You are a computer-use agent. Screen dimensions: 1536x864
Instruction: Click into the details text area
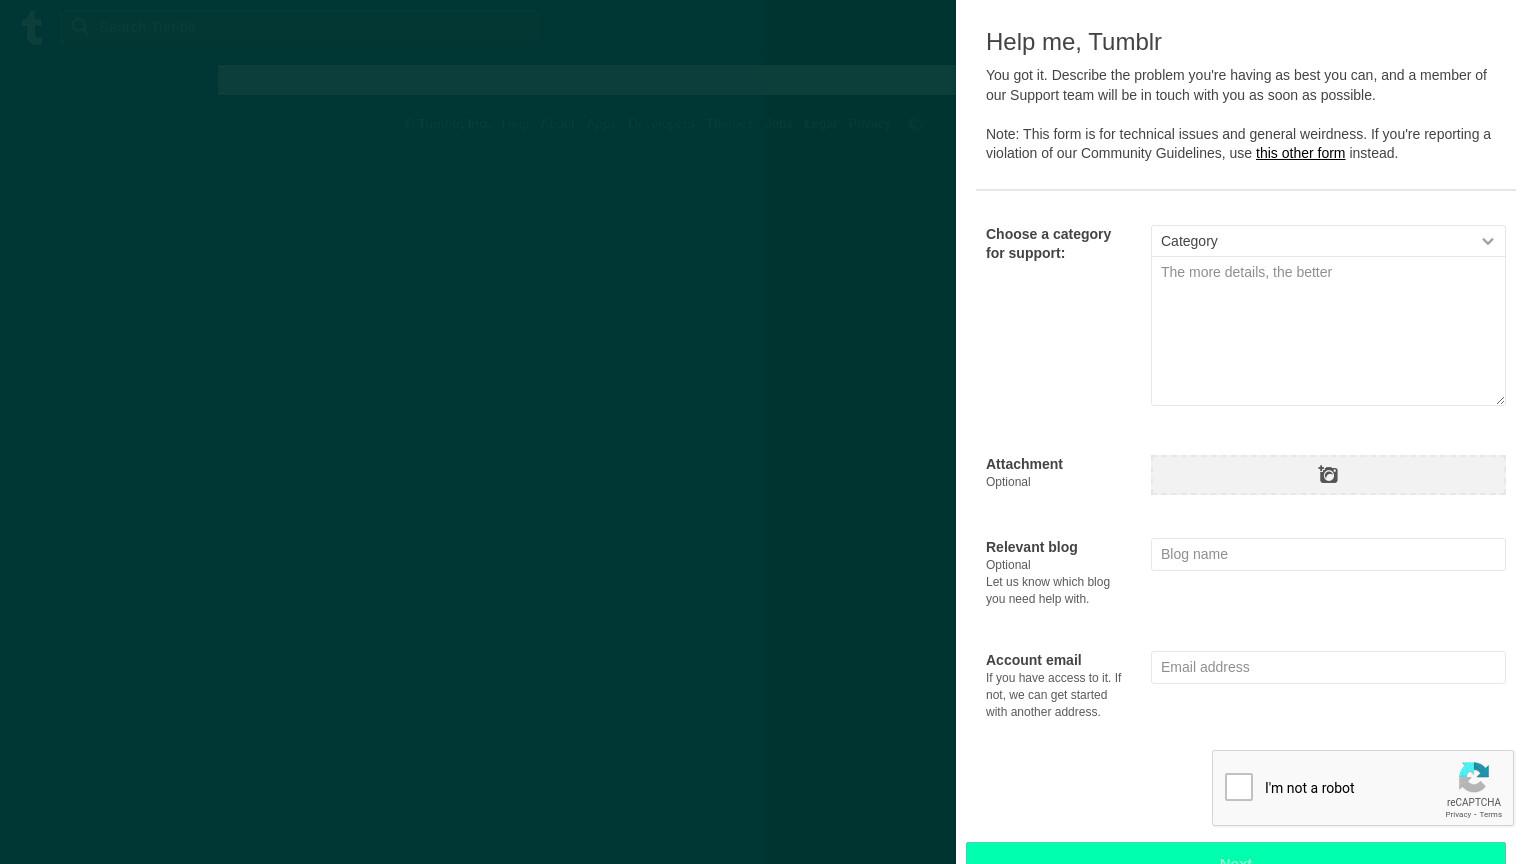pos(1328,331)
